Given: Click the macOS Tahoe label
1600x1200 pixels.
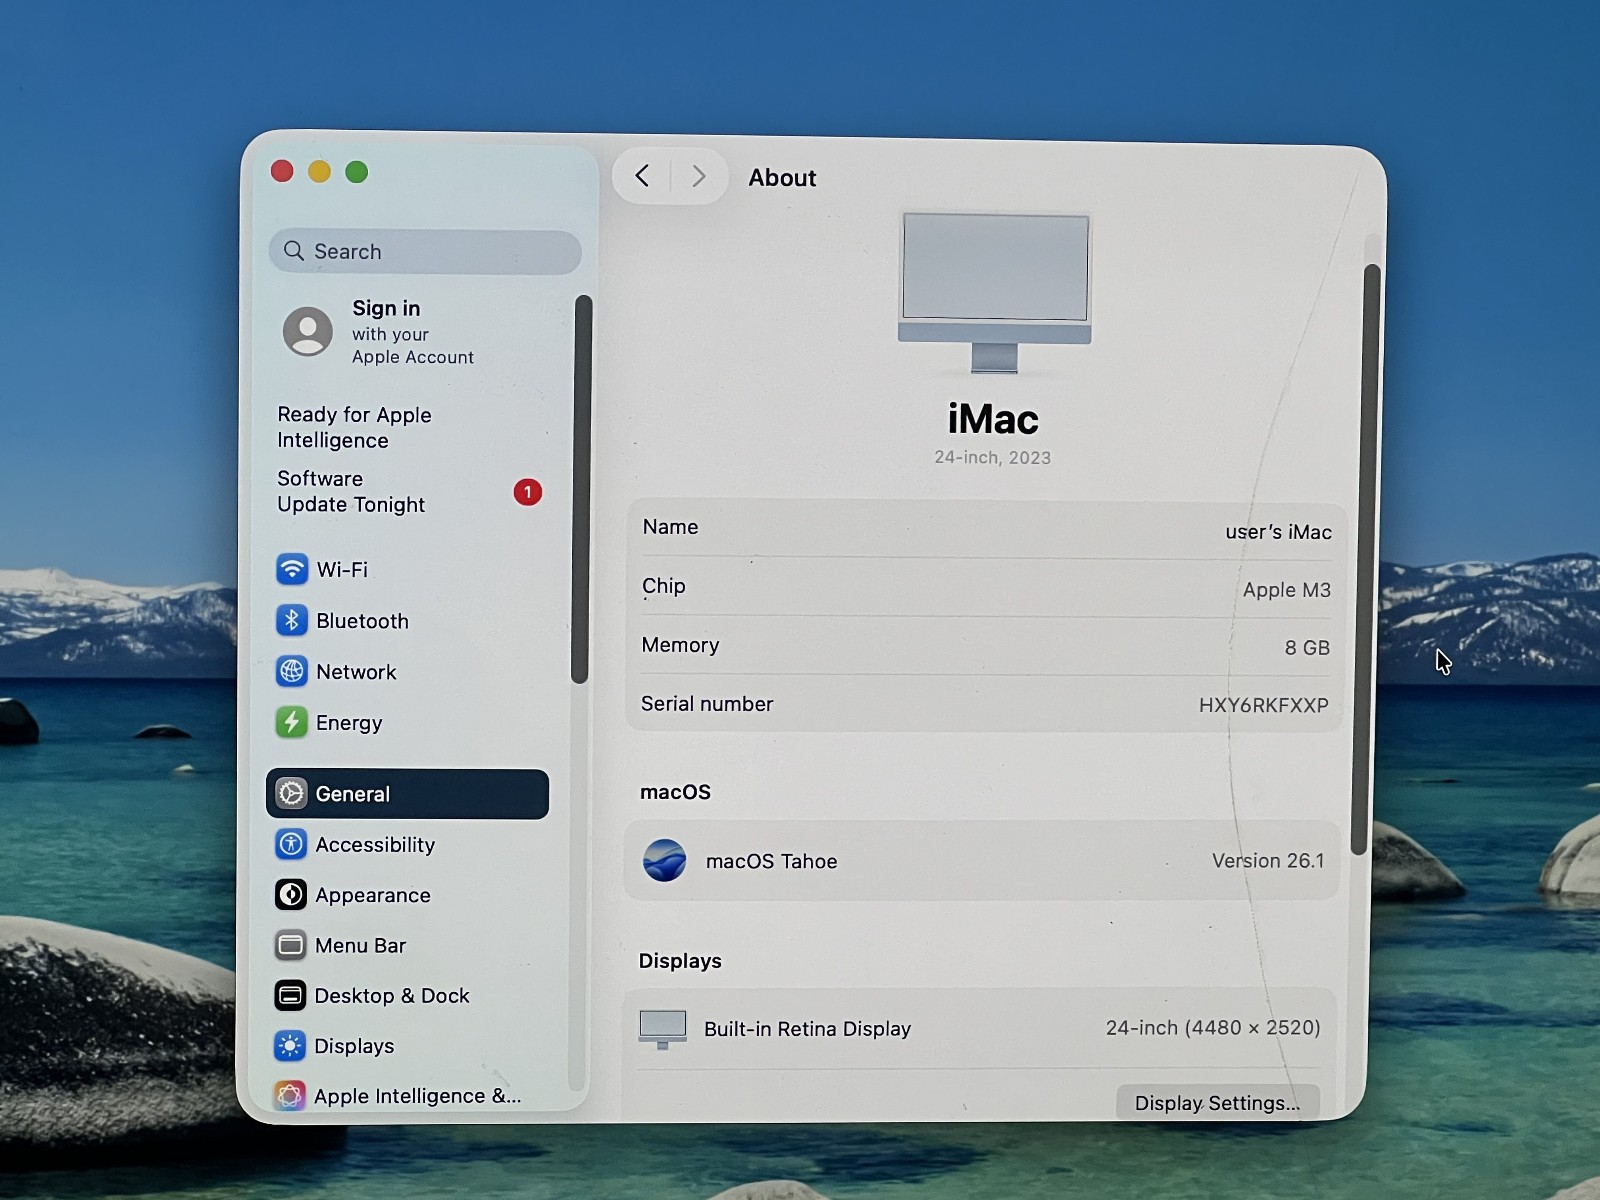Looking at the screenshot, I should [771, 861].
